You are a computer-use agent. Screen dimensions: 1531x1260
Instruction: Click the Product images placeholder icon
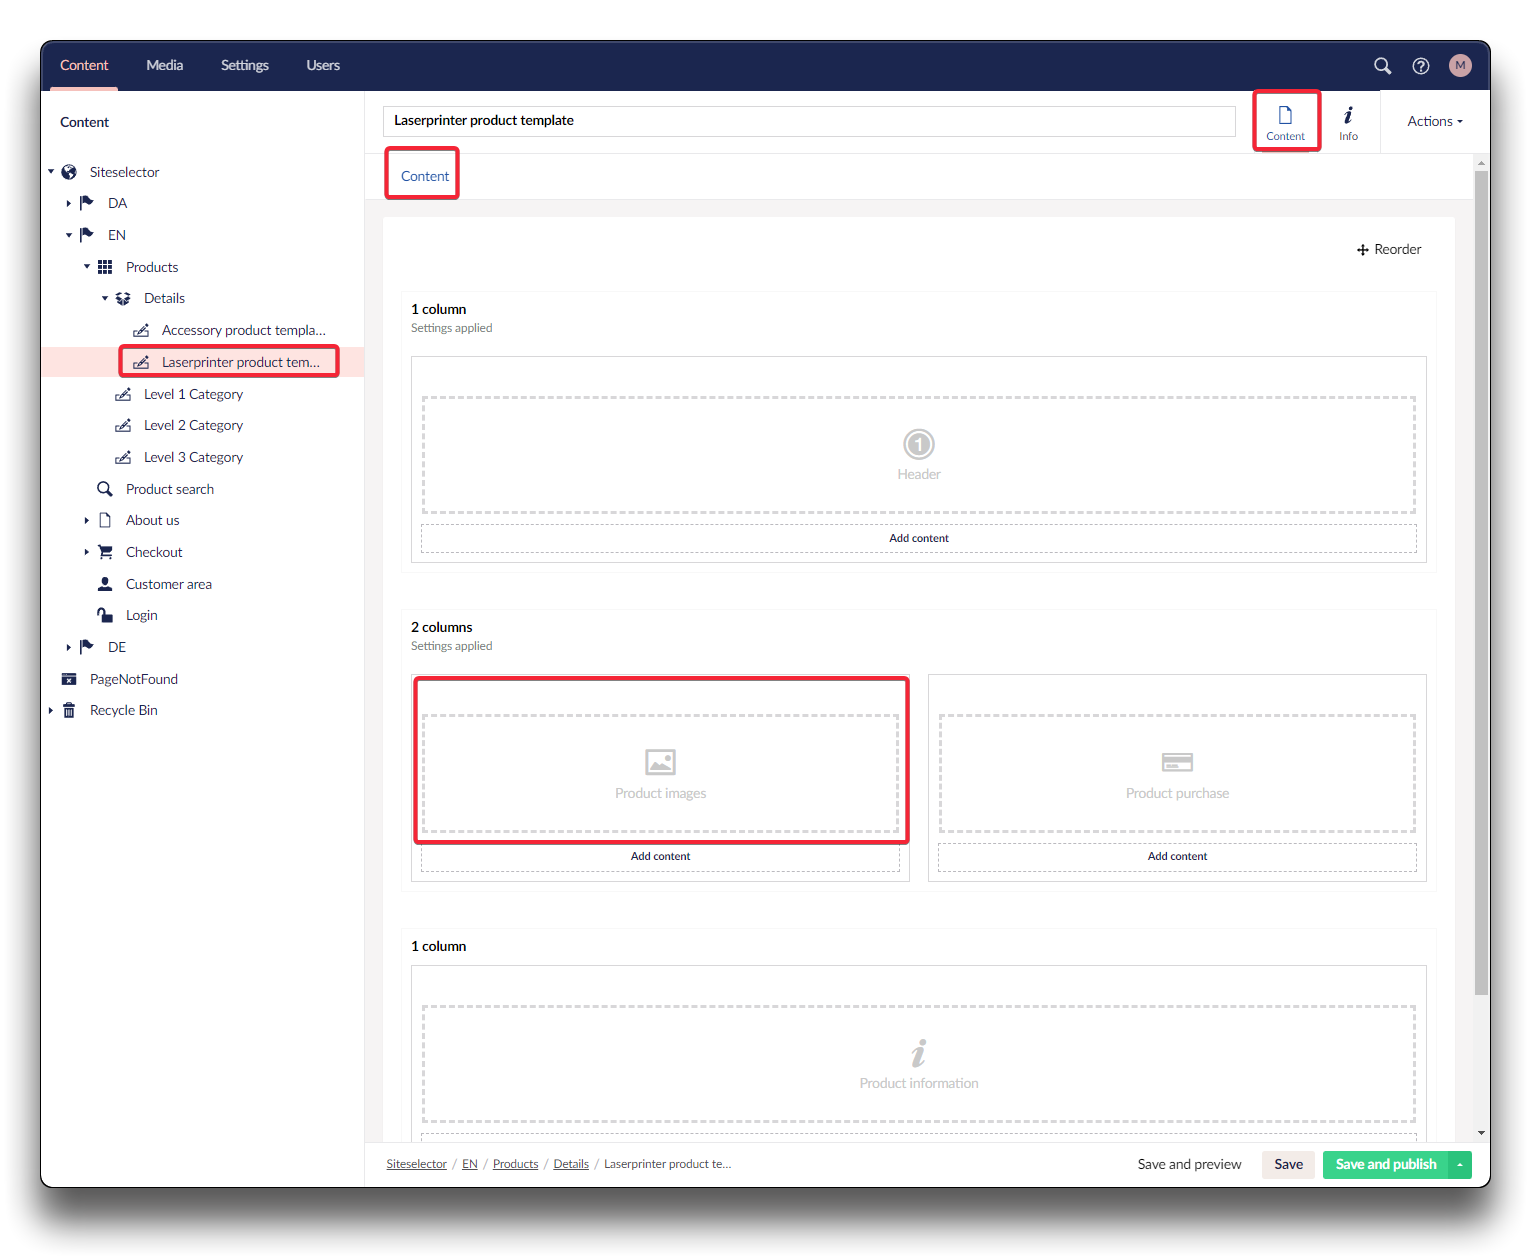coord(660,762)
